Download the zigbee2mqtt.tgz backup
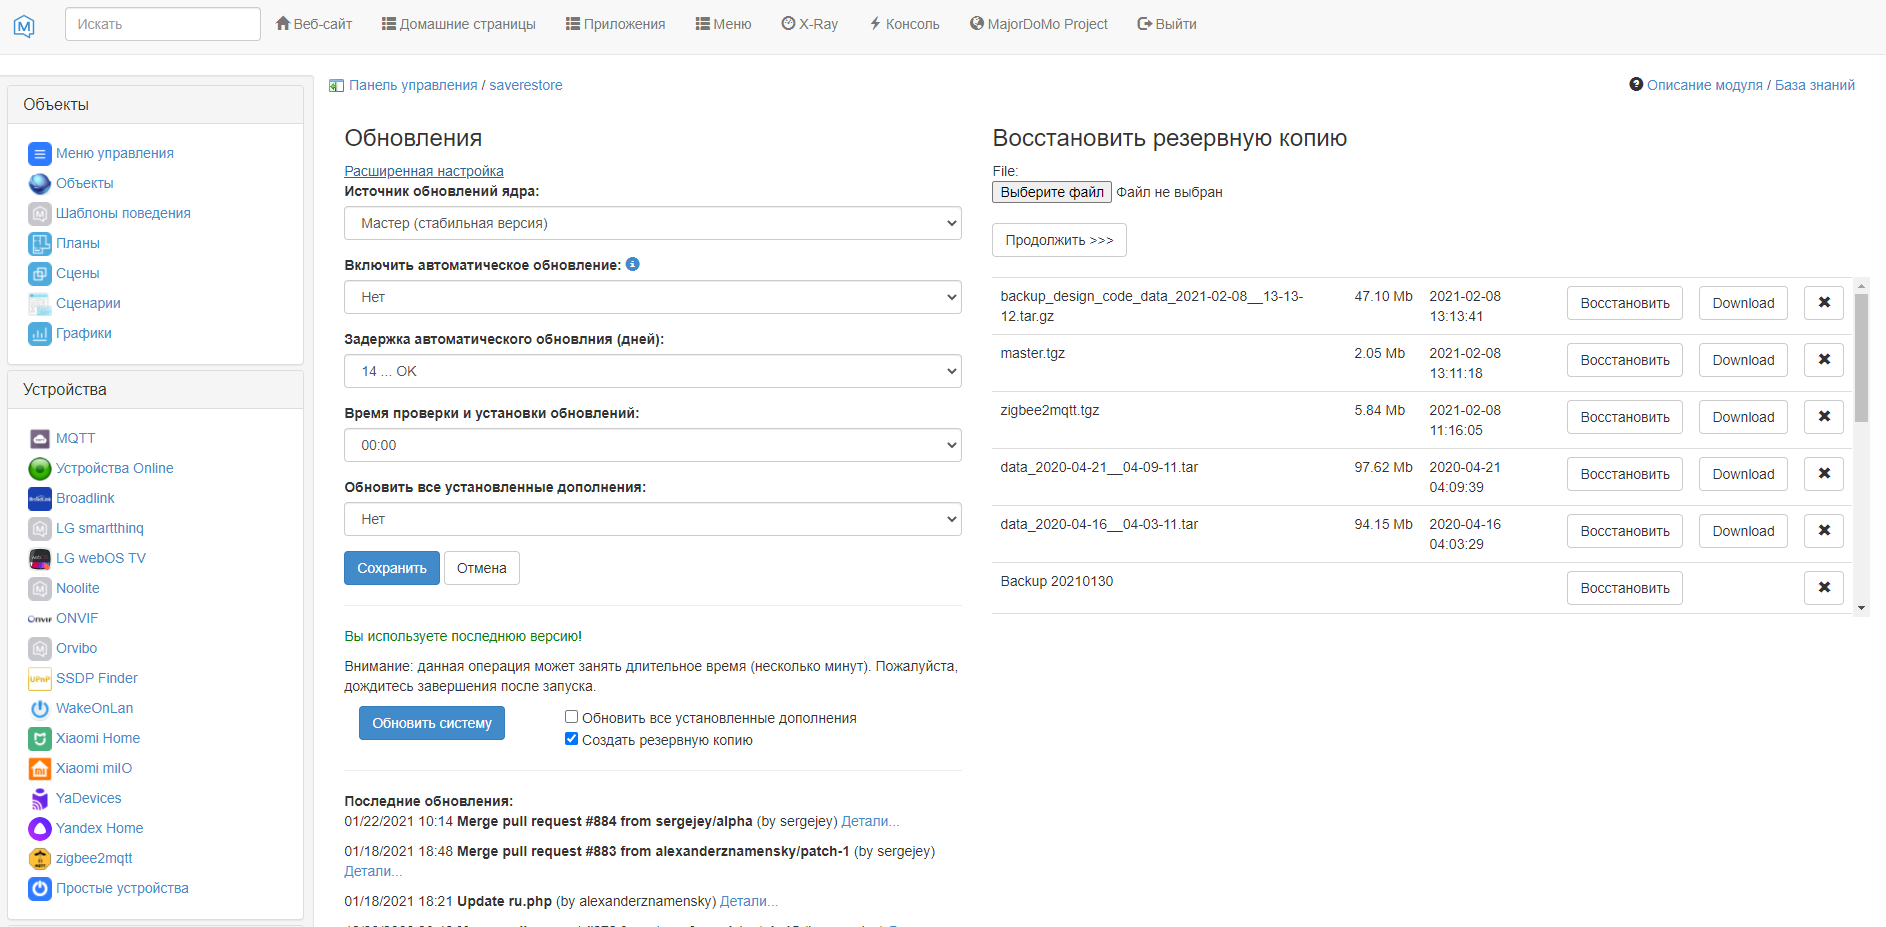The image size is (1886, 927). (x=1742, y=417)
